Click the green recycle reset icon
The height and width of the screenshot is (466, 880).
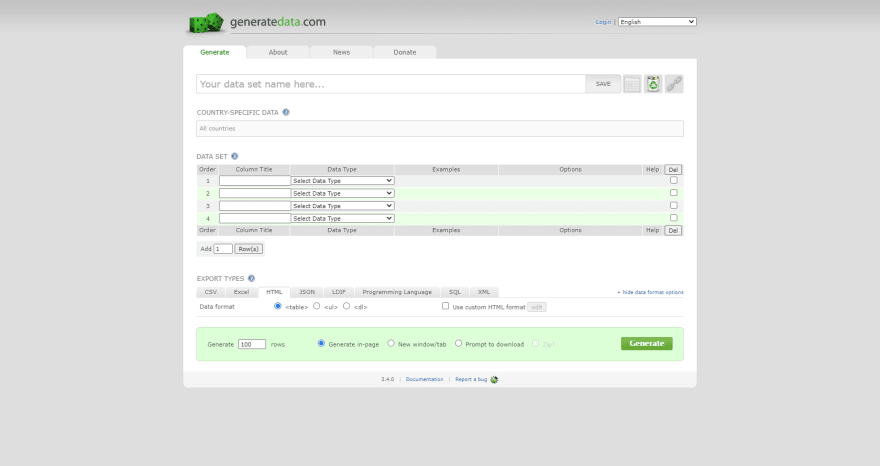653,84
